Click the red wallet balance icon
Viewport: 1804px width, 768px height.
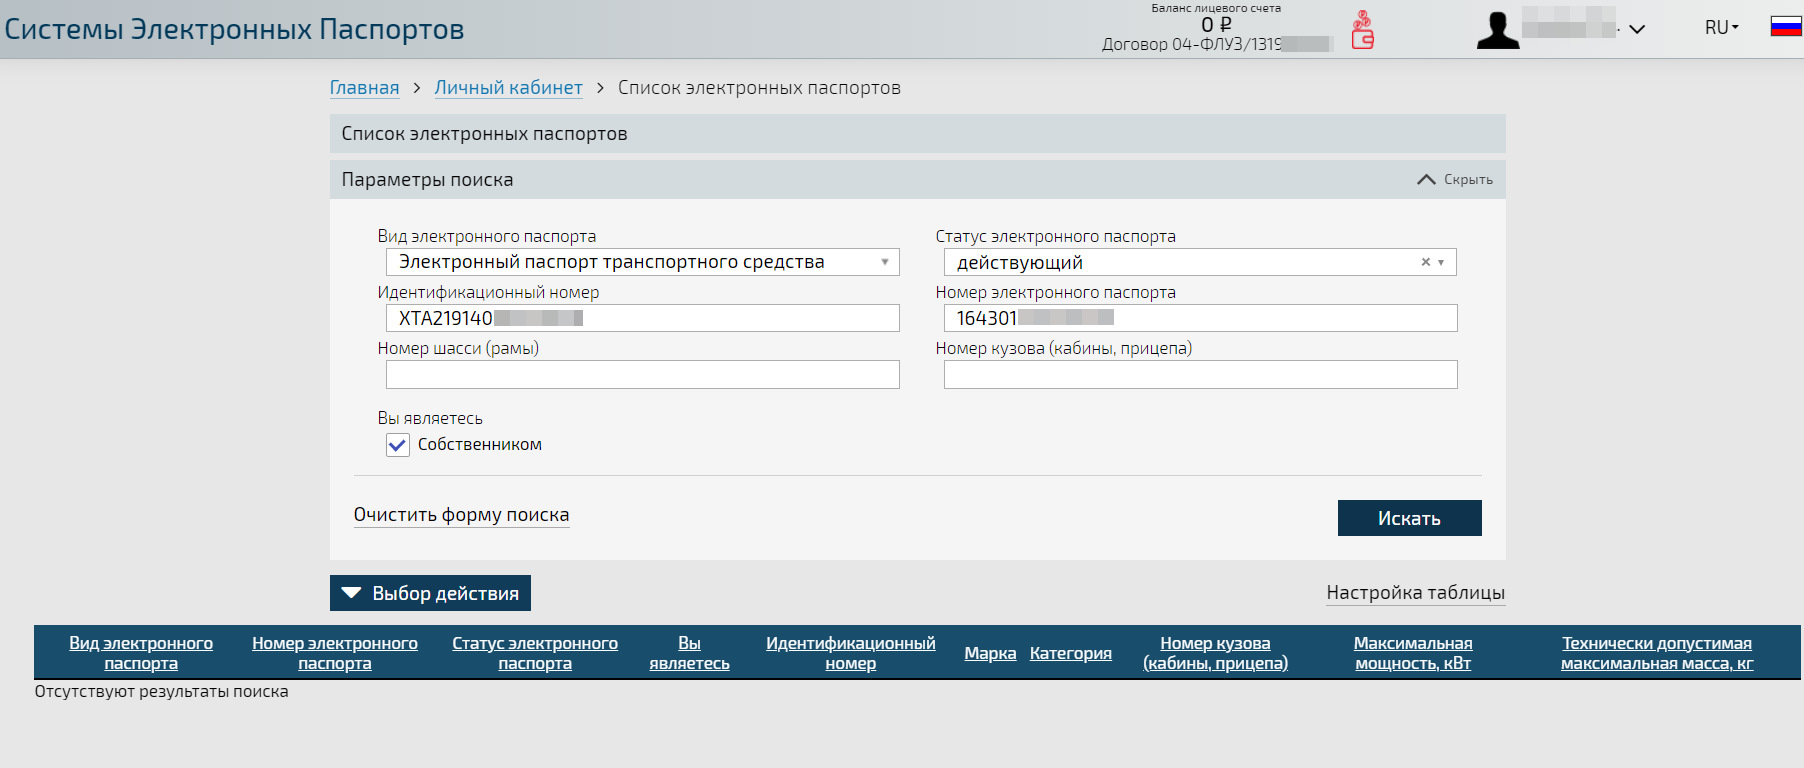click(1362, 30)
